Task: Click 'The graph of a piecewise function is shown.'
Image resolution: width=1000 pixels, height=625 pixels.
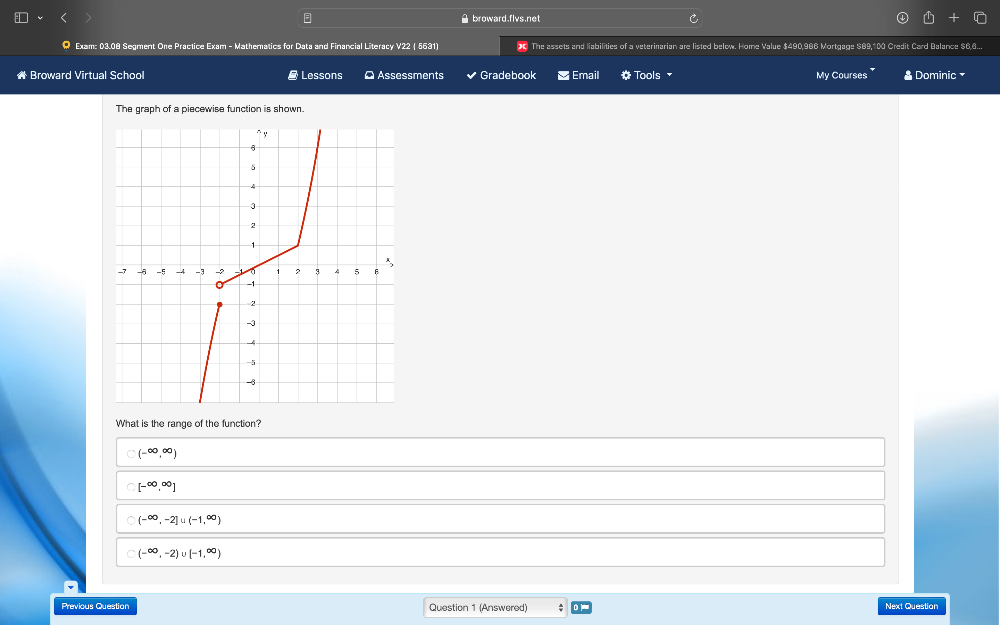Action: click(210, 109)
